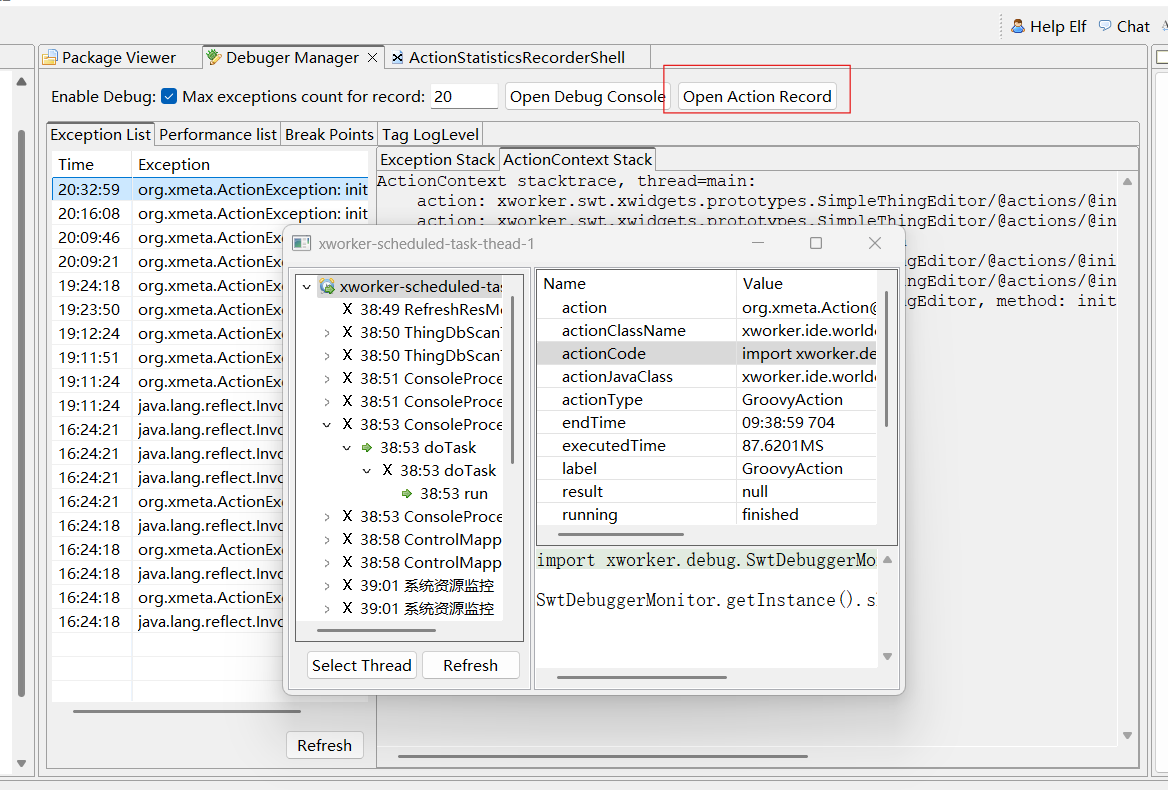Select the executedTime property row
This screenshot has height=790, width=1168.
pos(707,446)
